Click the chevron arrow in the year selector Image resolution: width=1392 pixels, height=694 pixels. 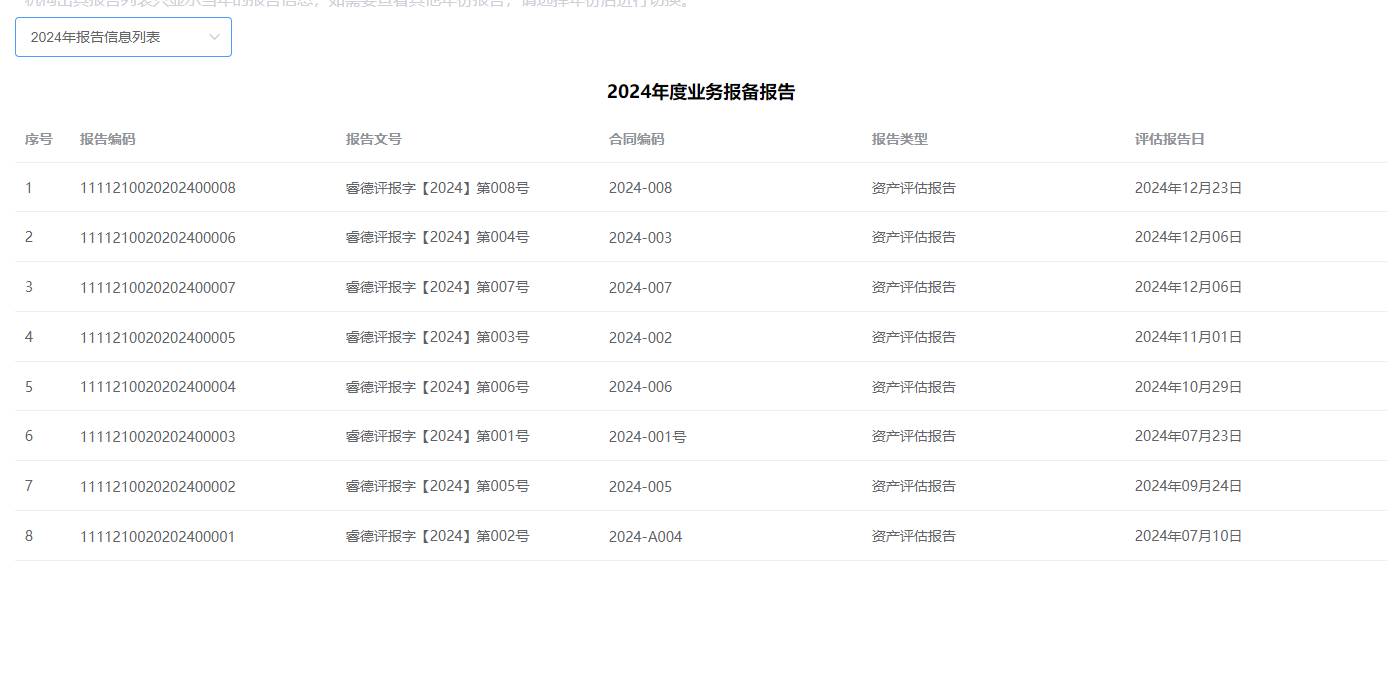pos(214,37)
